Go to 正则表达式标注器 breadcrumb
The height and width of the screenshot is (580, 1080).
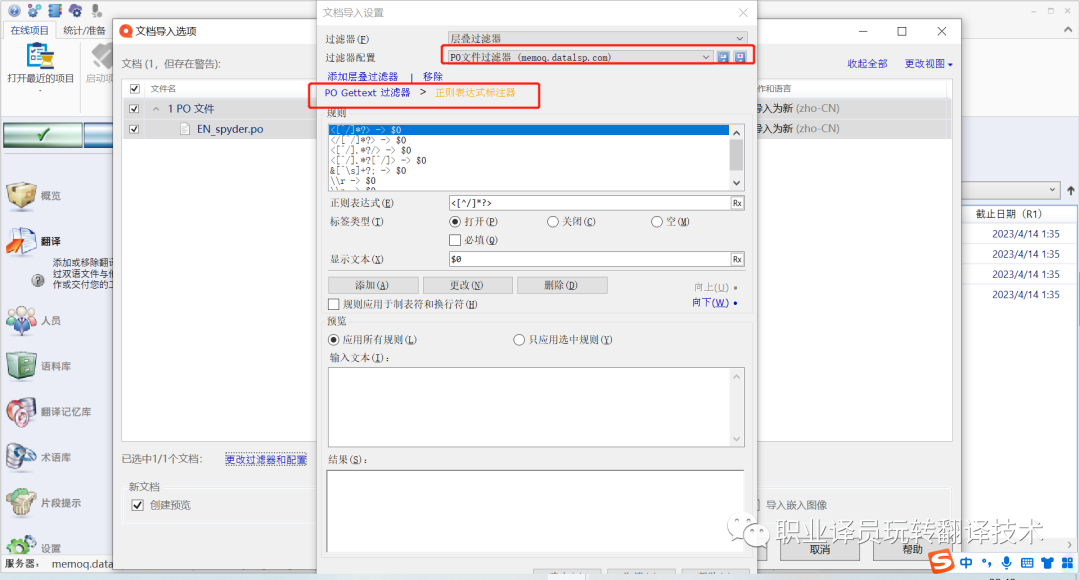click(475, 92)
